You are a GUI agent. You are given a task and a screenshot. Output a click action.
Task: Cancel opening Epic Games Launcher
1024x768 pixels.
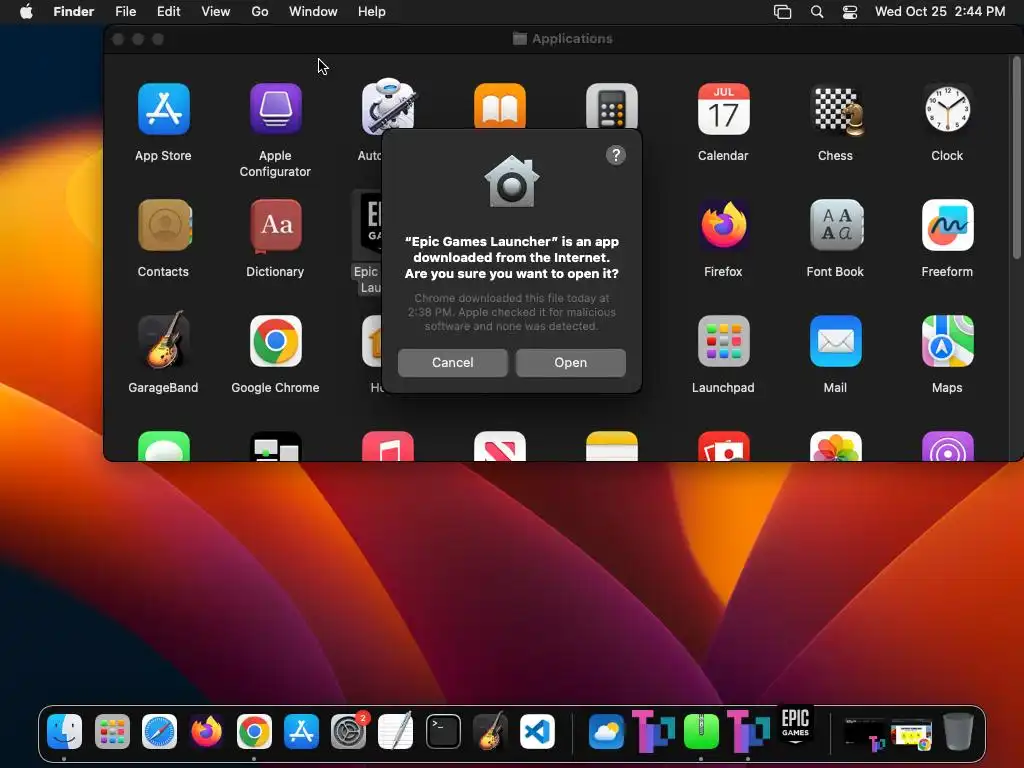point(453,362)
